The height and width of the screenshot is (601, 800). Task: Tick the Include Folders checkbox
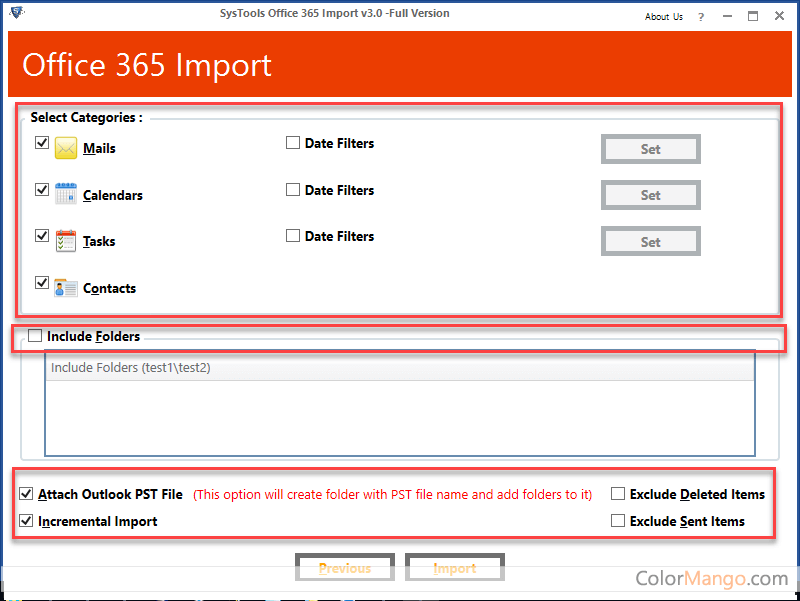[35, 337]
